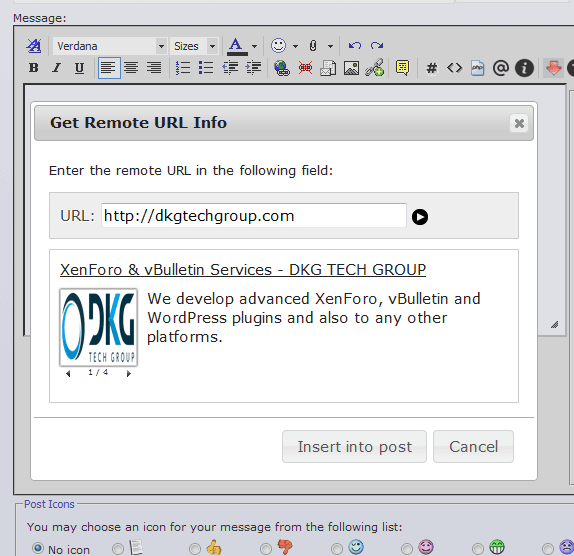This screenshot has width=574, height=556.
Task: Select the pink blushing smiley icon radio
Action: (407, 549)
